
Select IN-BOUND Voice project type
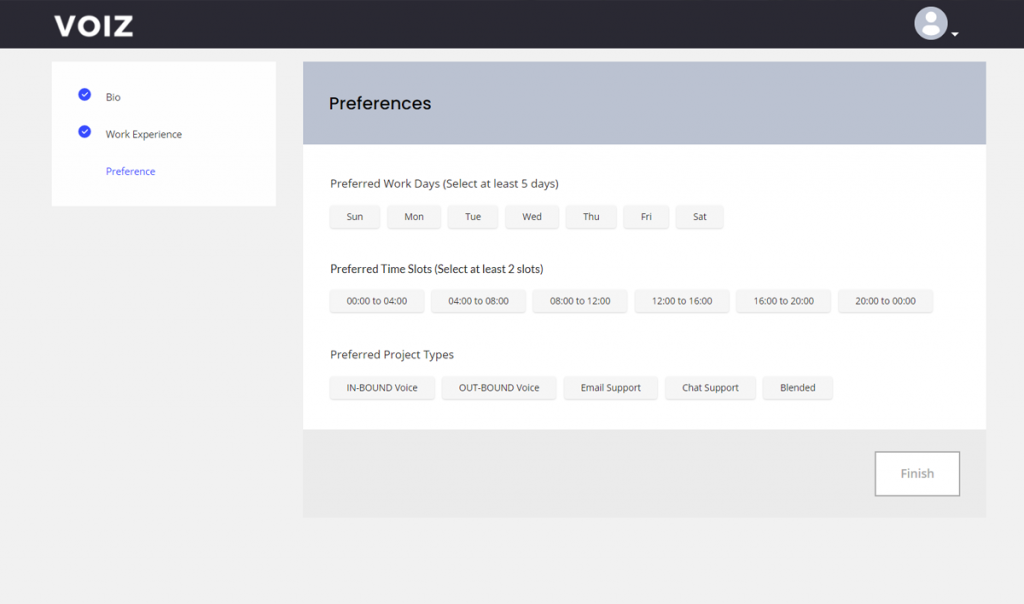tap(382, 388)
